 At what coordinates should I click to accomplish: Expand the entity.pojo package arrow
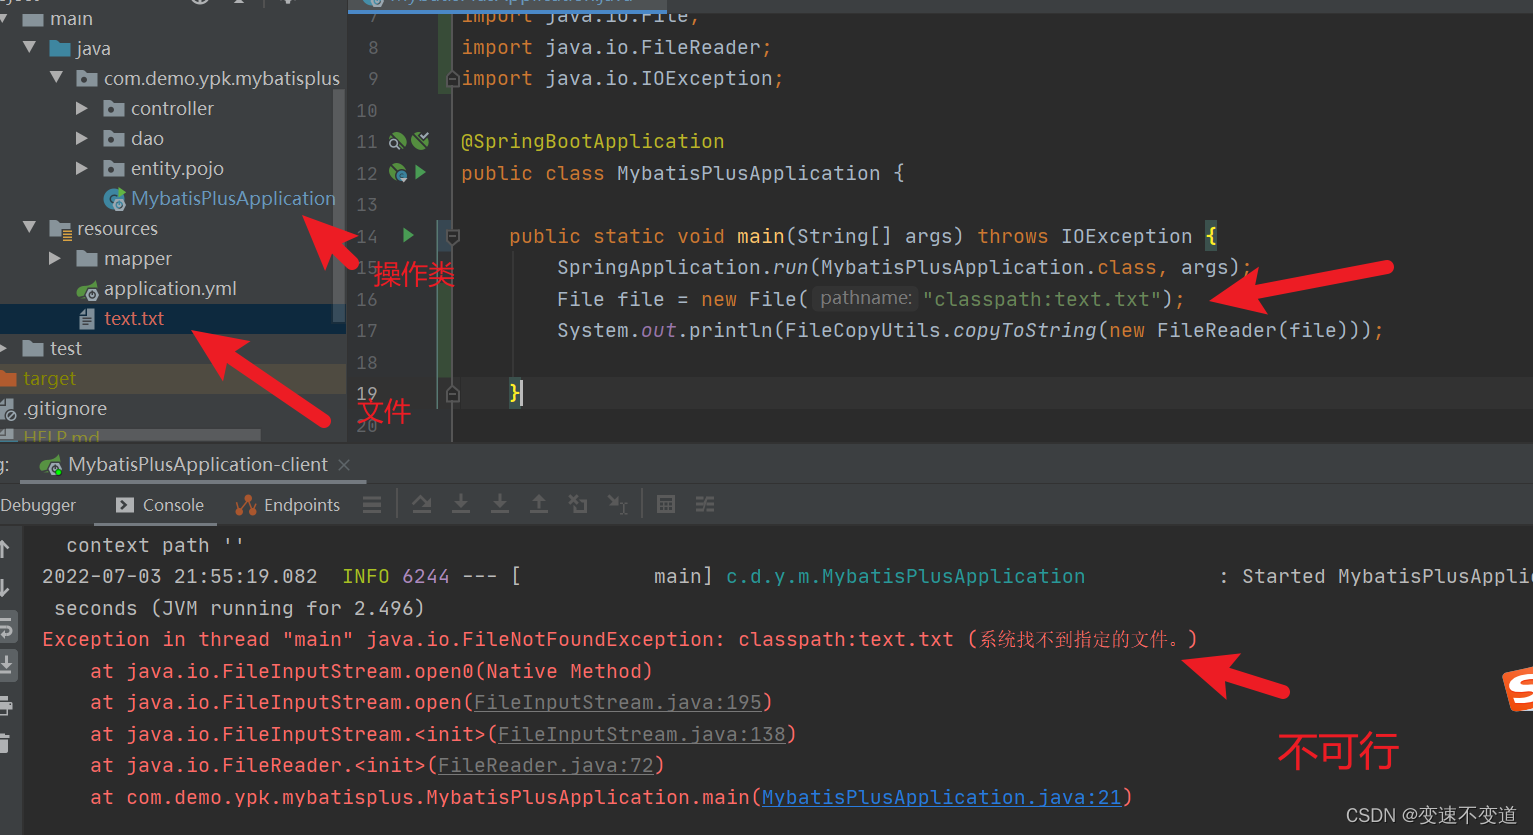(82, 168)
